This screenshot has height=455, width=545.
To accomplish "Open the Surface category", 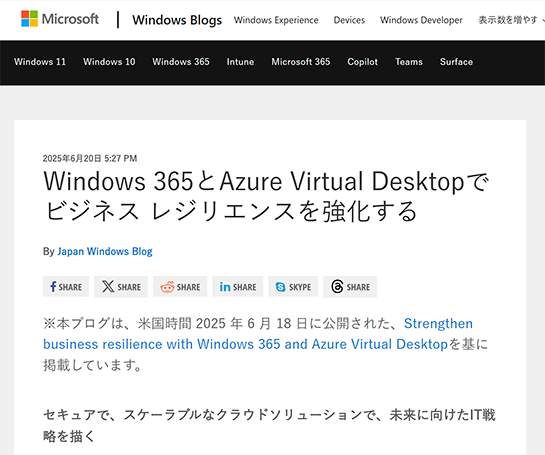I will pos(456,62).
